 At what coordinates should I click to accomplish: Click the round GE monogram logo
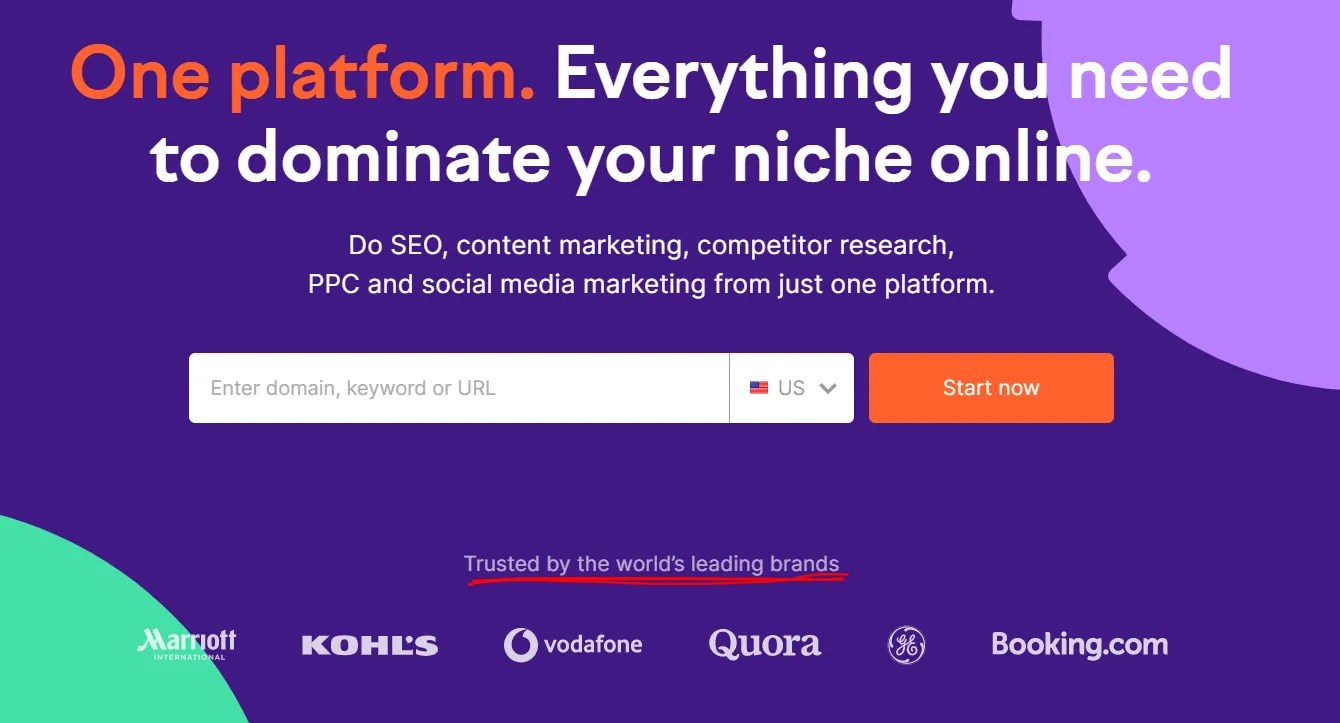click(x=906, y=645)
